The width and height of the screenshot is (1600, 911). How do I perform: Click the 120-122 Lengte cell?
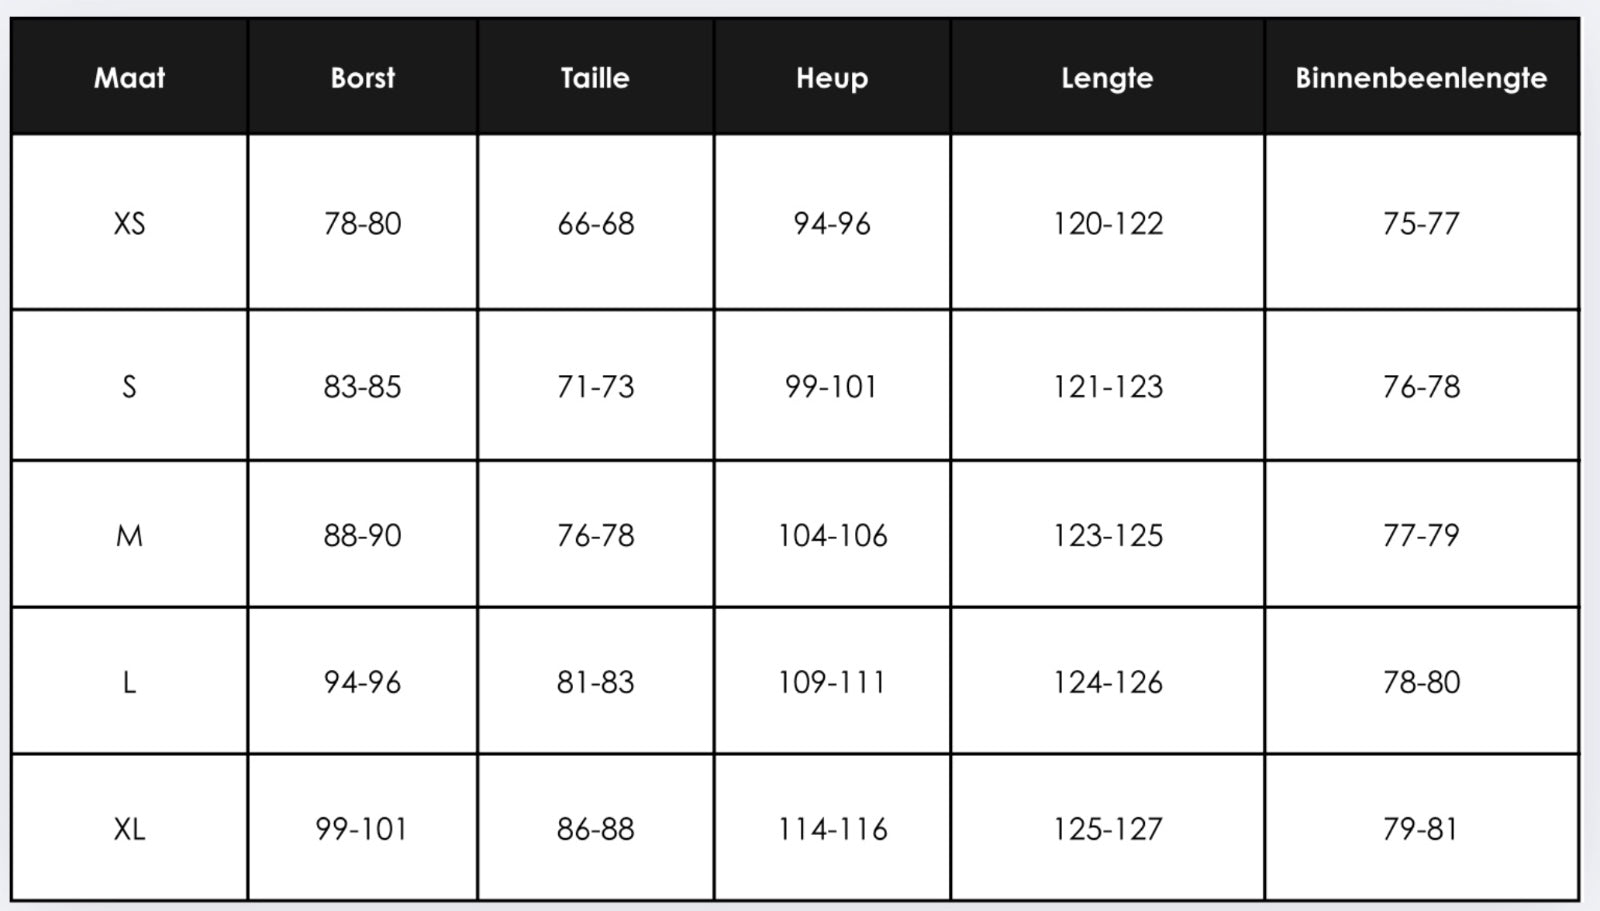coord(1107,223)
